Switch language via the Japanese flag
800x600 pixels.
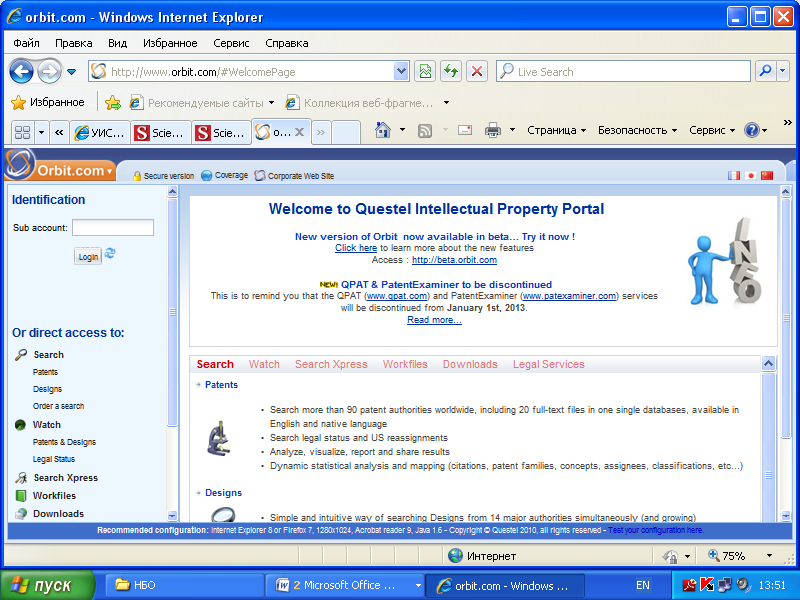pyautogui.click(x=751, y=176)
